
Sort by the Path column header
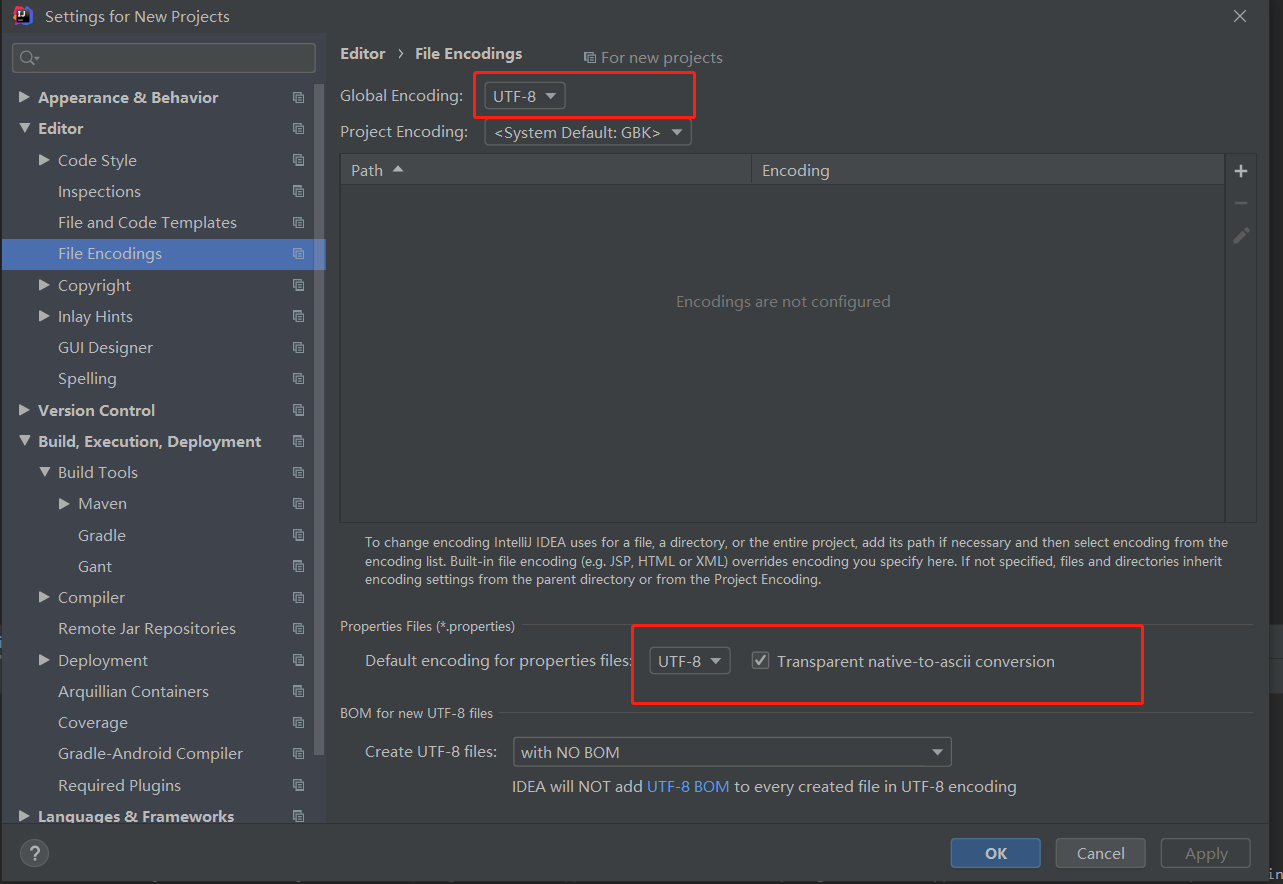point(545,170)
